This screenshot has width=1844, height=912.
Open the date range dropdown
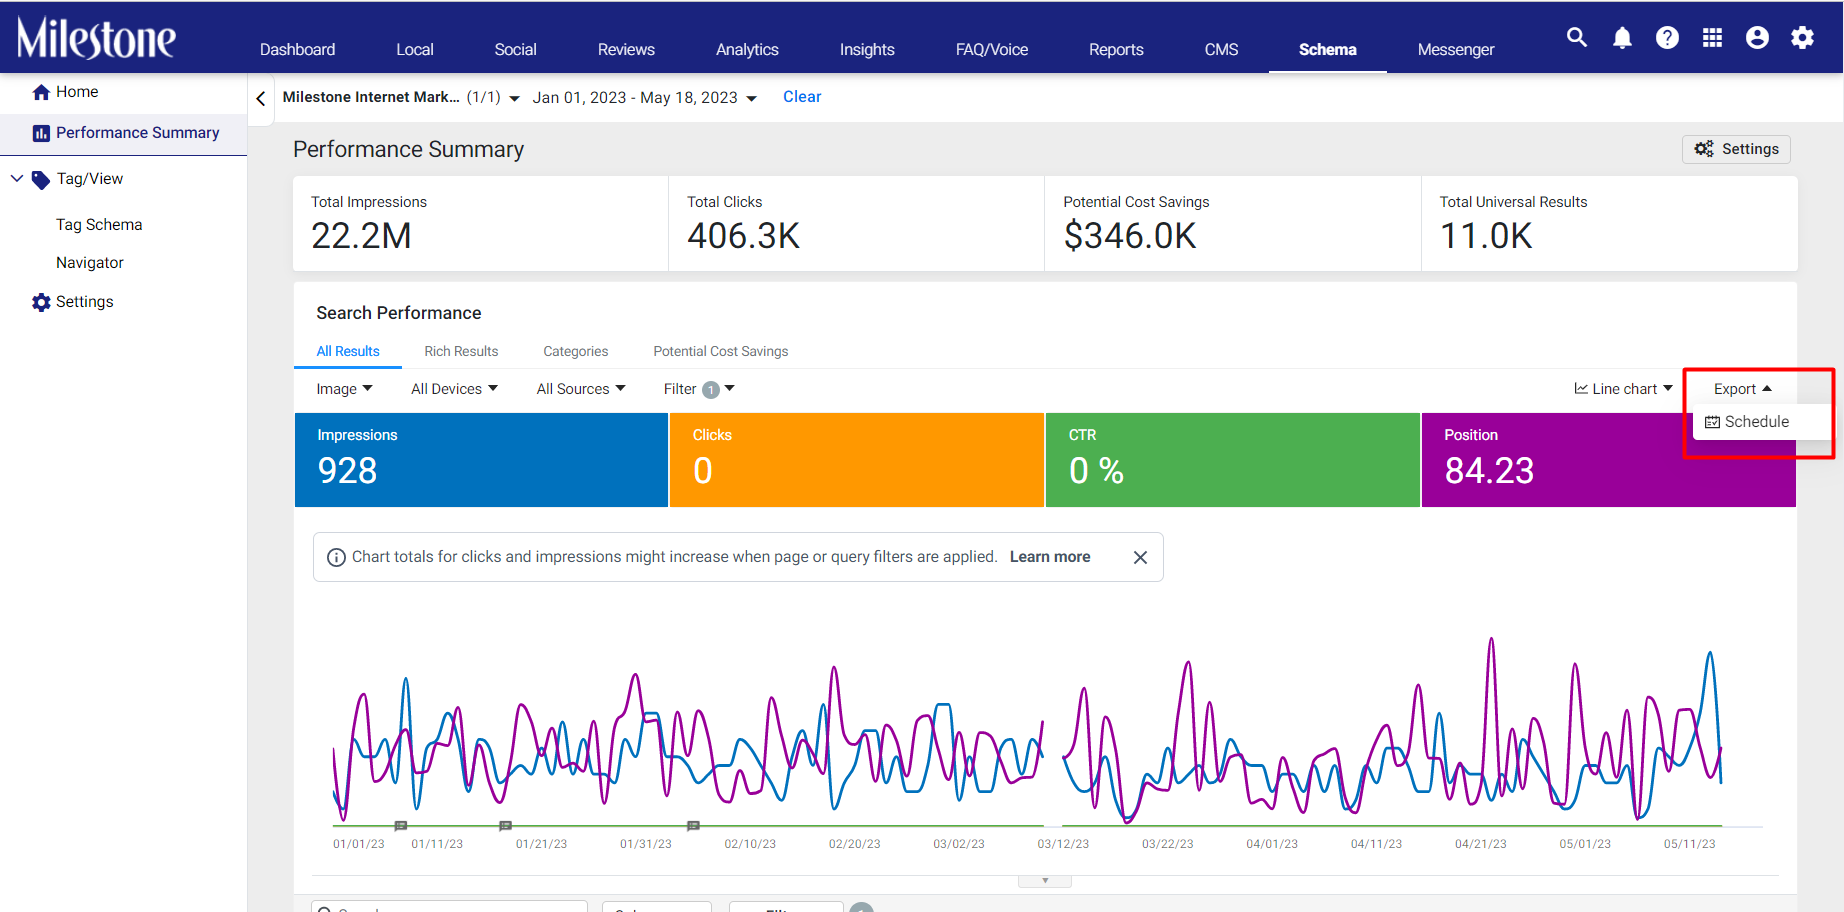(645, 98)
